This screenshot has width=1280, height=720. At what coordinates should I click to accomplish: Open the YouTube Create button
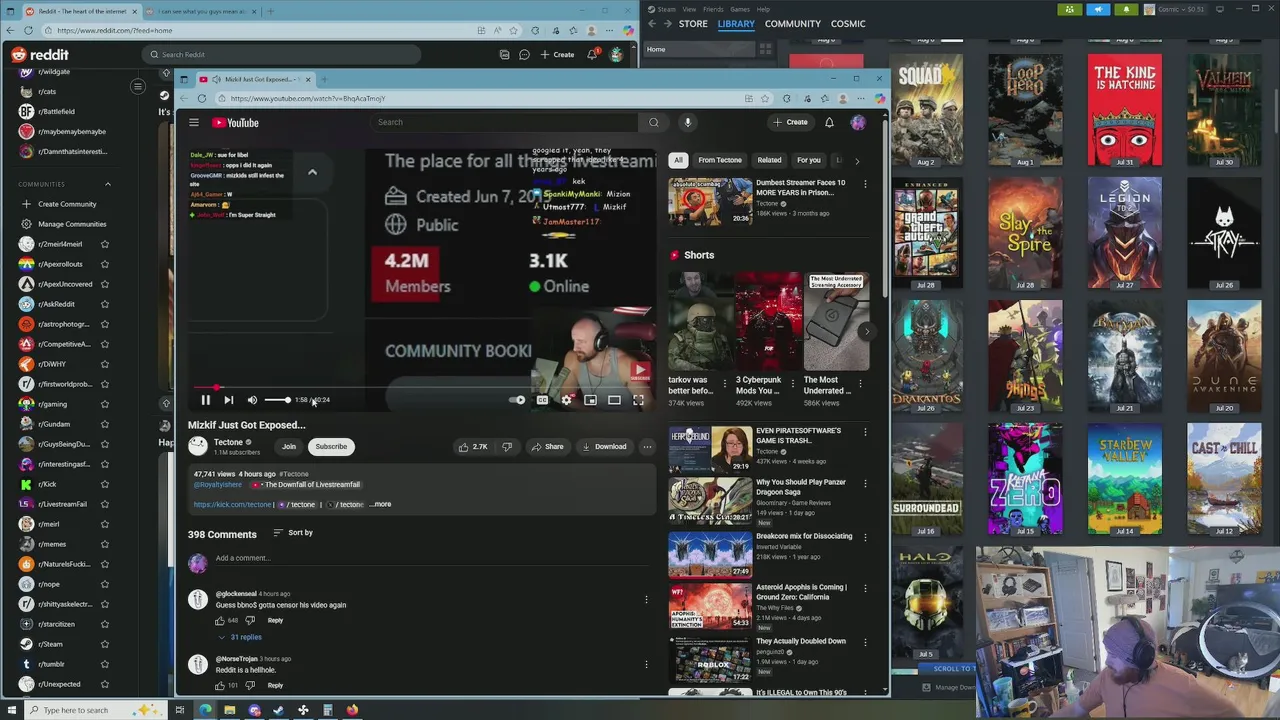click(790, 122)
